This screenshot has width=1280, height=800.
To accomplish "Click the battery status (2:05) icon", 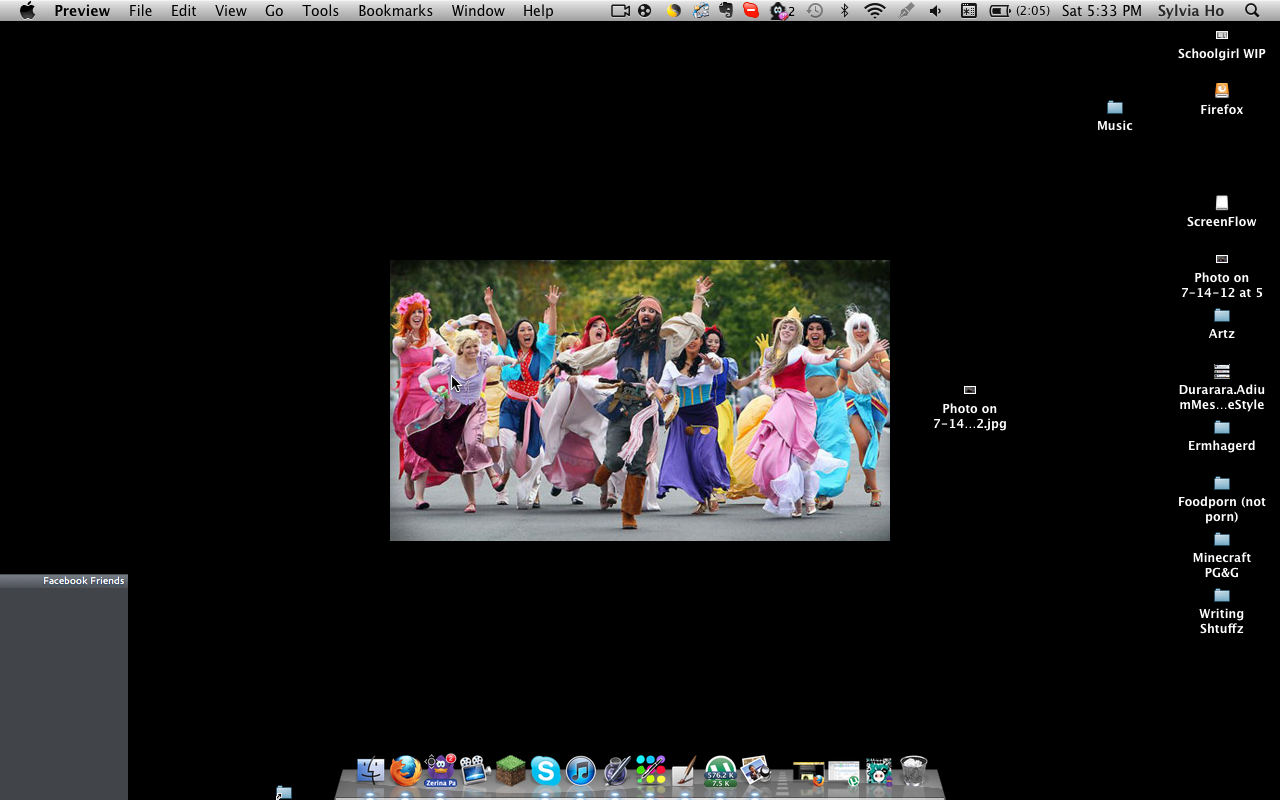I will [x=1019, y=11].
